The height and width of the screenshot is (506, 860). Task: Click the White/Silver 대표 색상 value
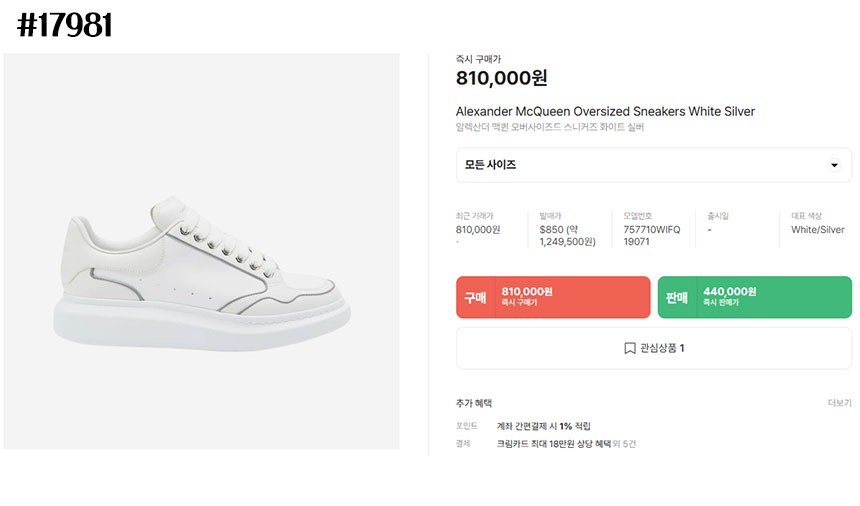(x=817, y=229)
